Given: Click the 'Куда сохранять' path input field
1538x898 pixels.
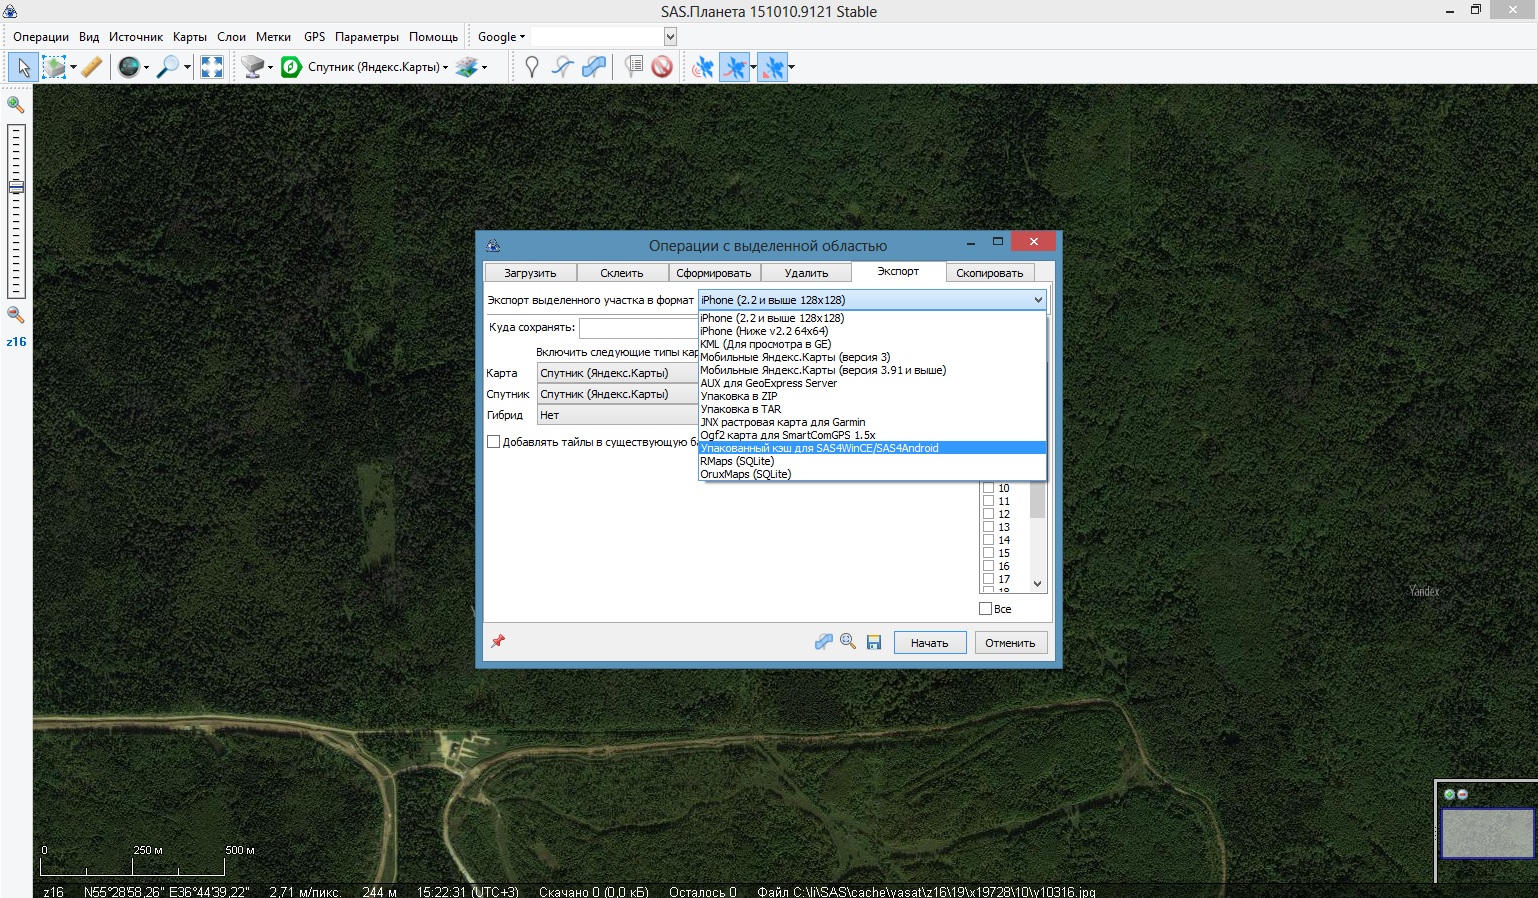Looking at the screenshot, I should [638, 328].
